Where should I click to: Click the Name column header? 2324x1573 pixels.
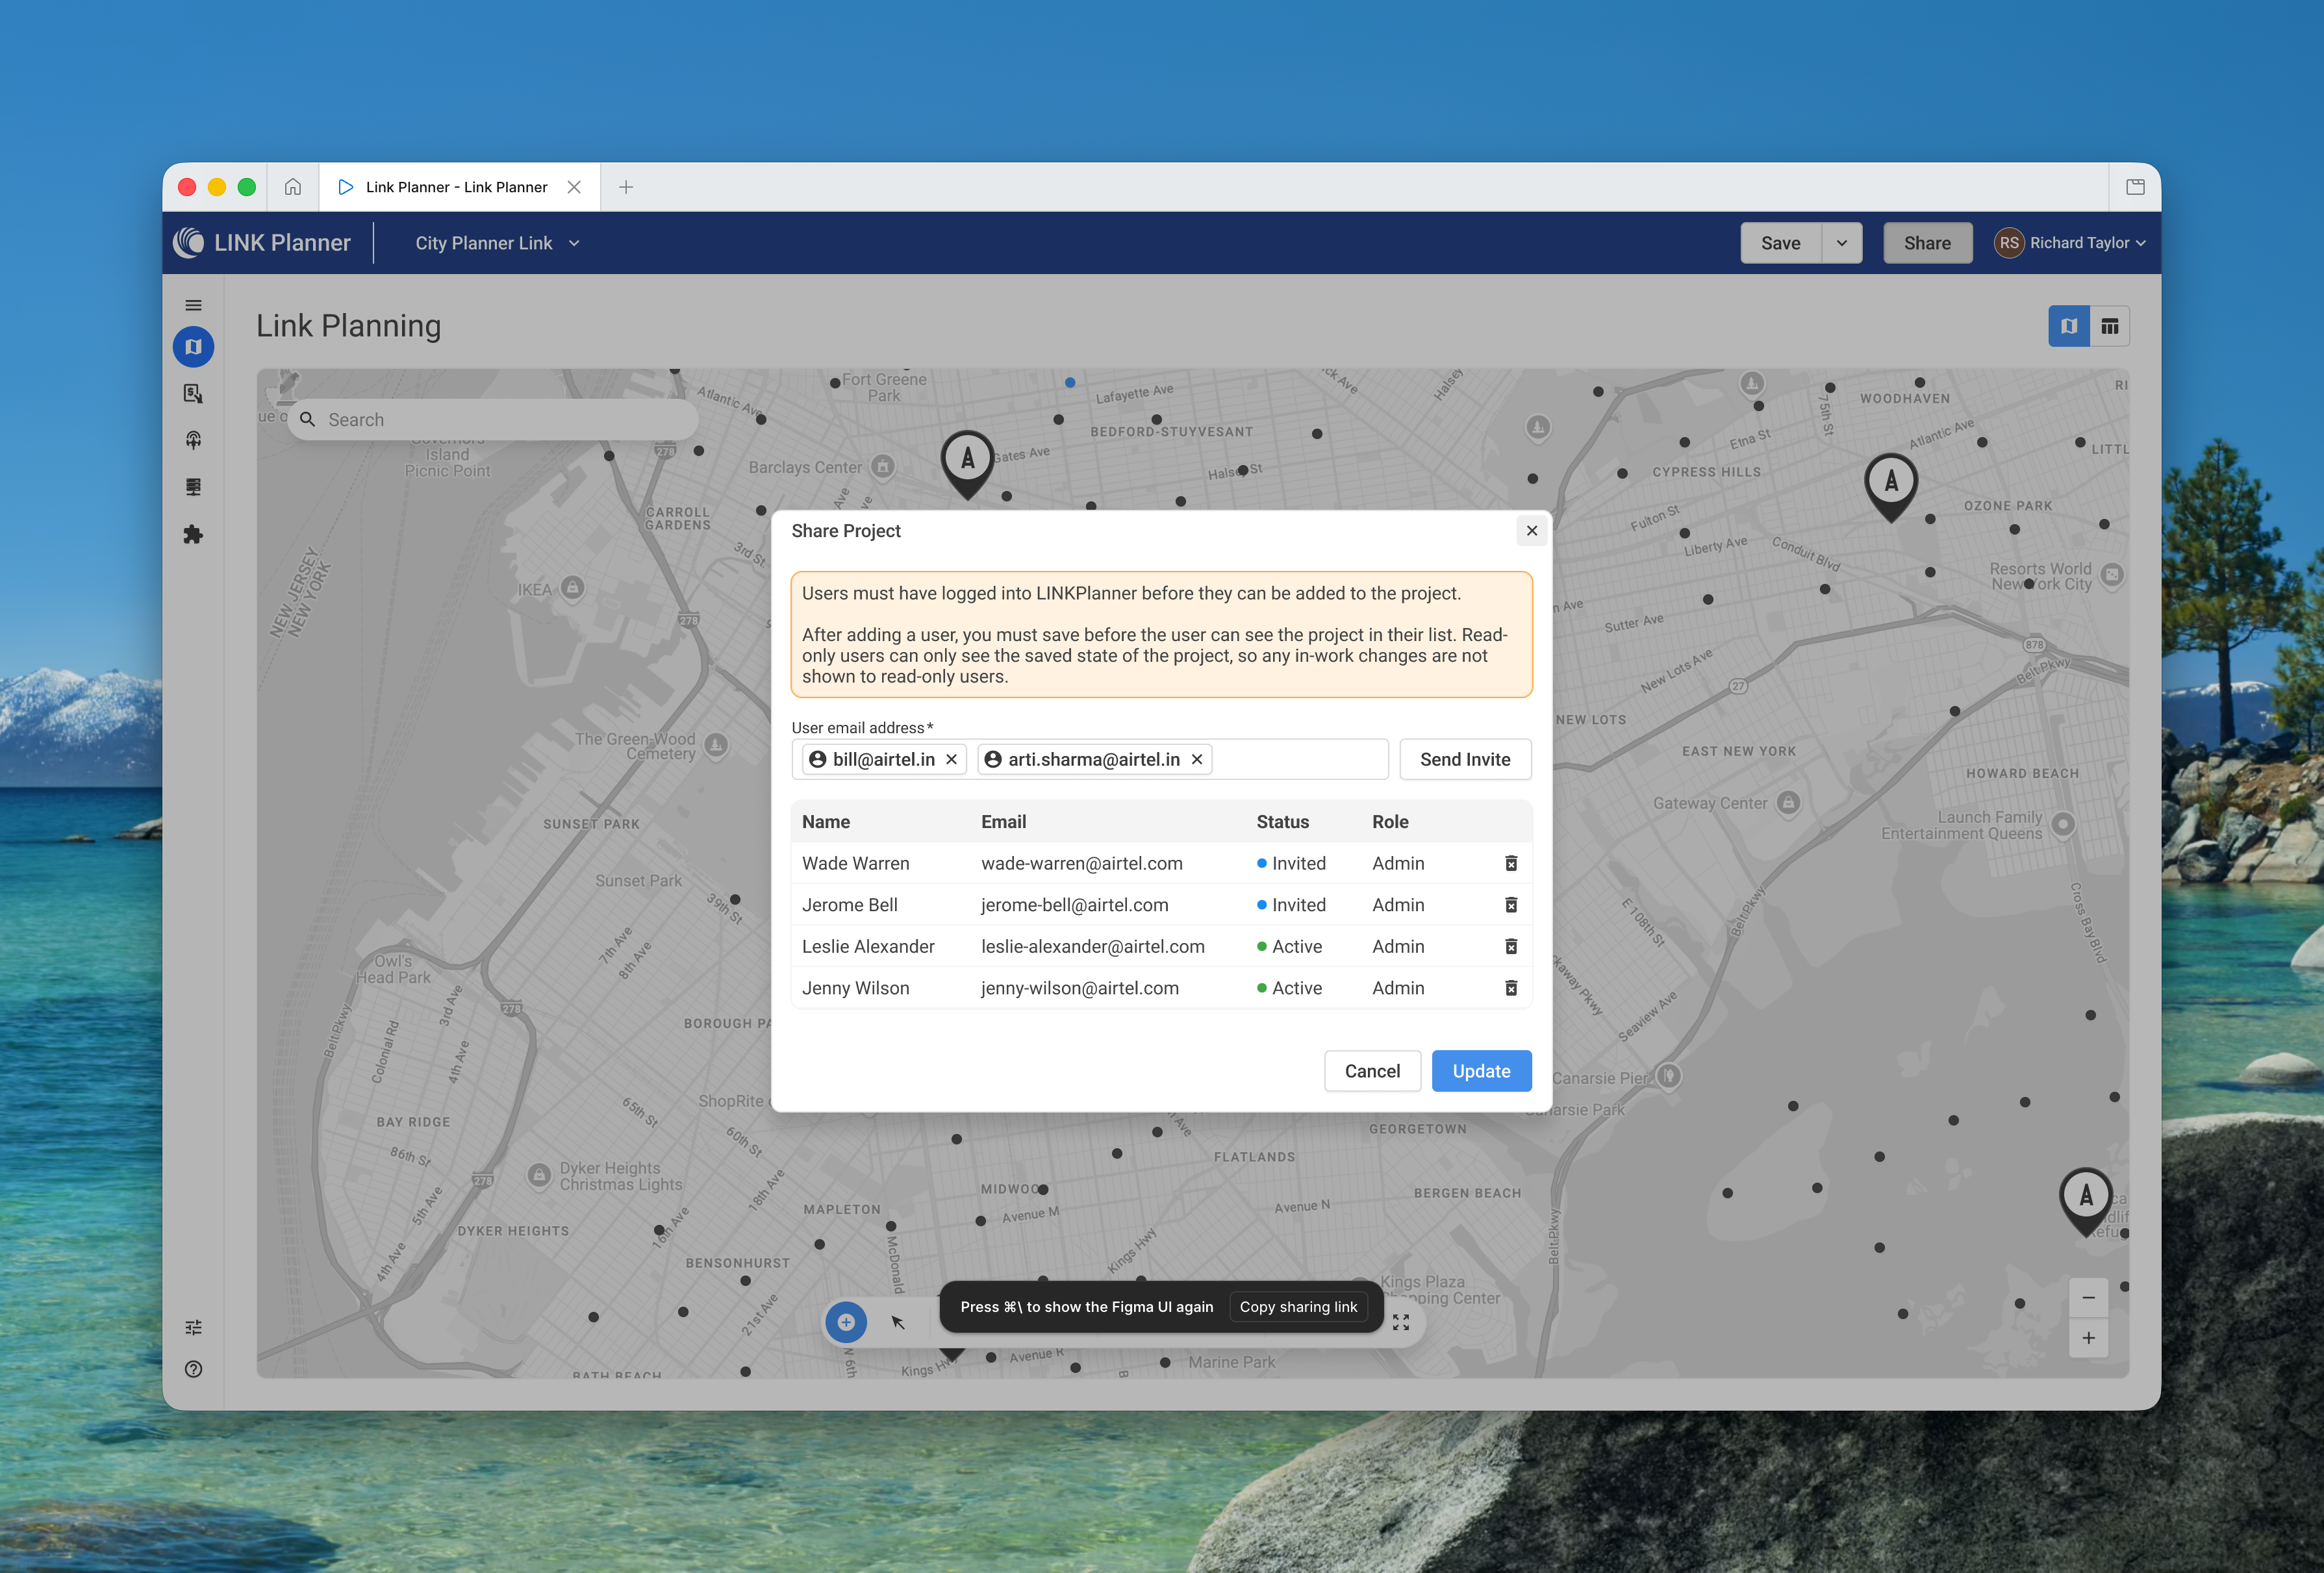tap(826, 822)
